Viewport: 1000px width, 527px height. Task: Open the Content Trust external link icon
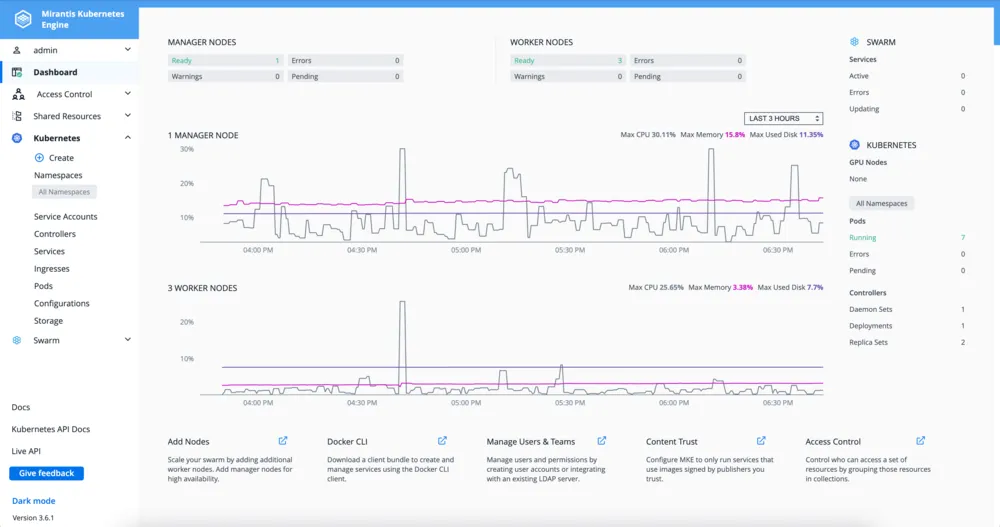(761, 441)
